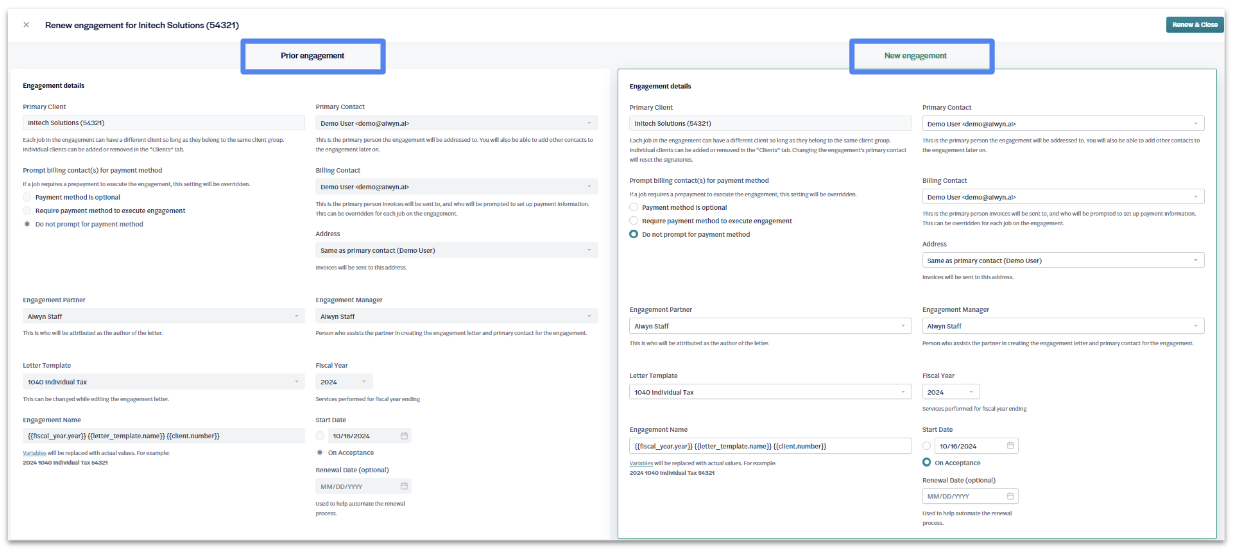Open calendar icon in prior engagement Renewal Date
This screenshot has width=1234, height=550.
coord(404,486)
